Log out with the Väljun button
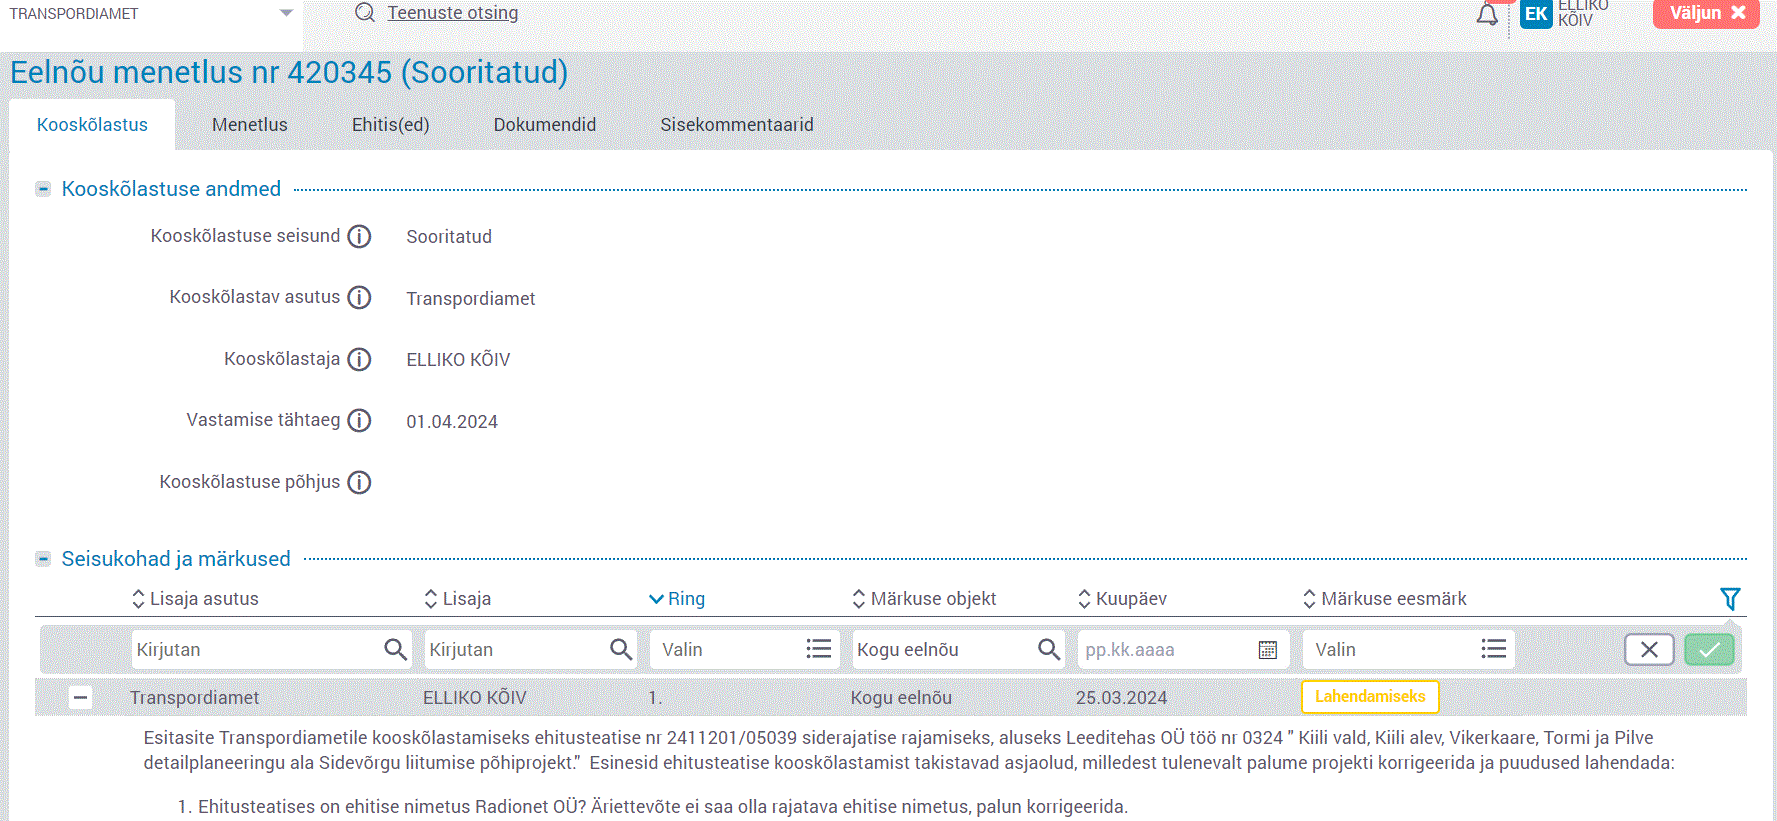This screenshot has width=1777, height=821. click(x=1706, y=13)
